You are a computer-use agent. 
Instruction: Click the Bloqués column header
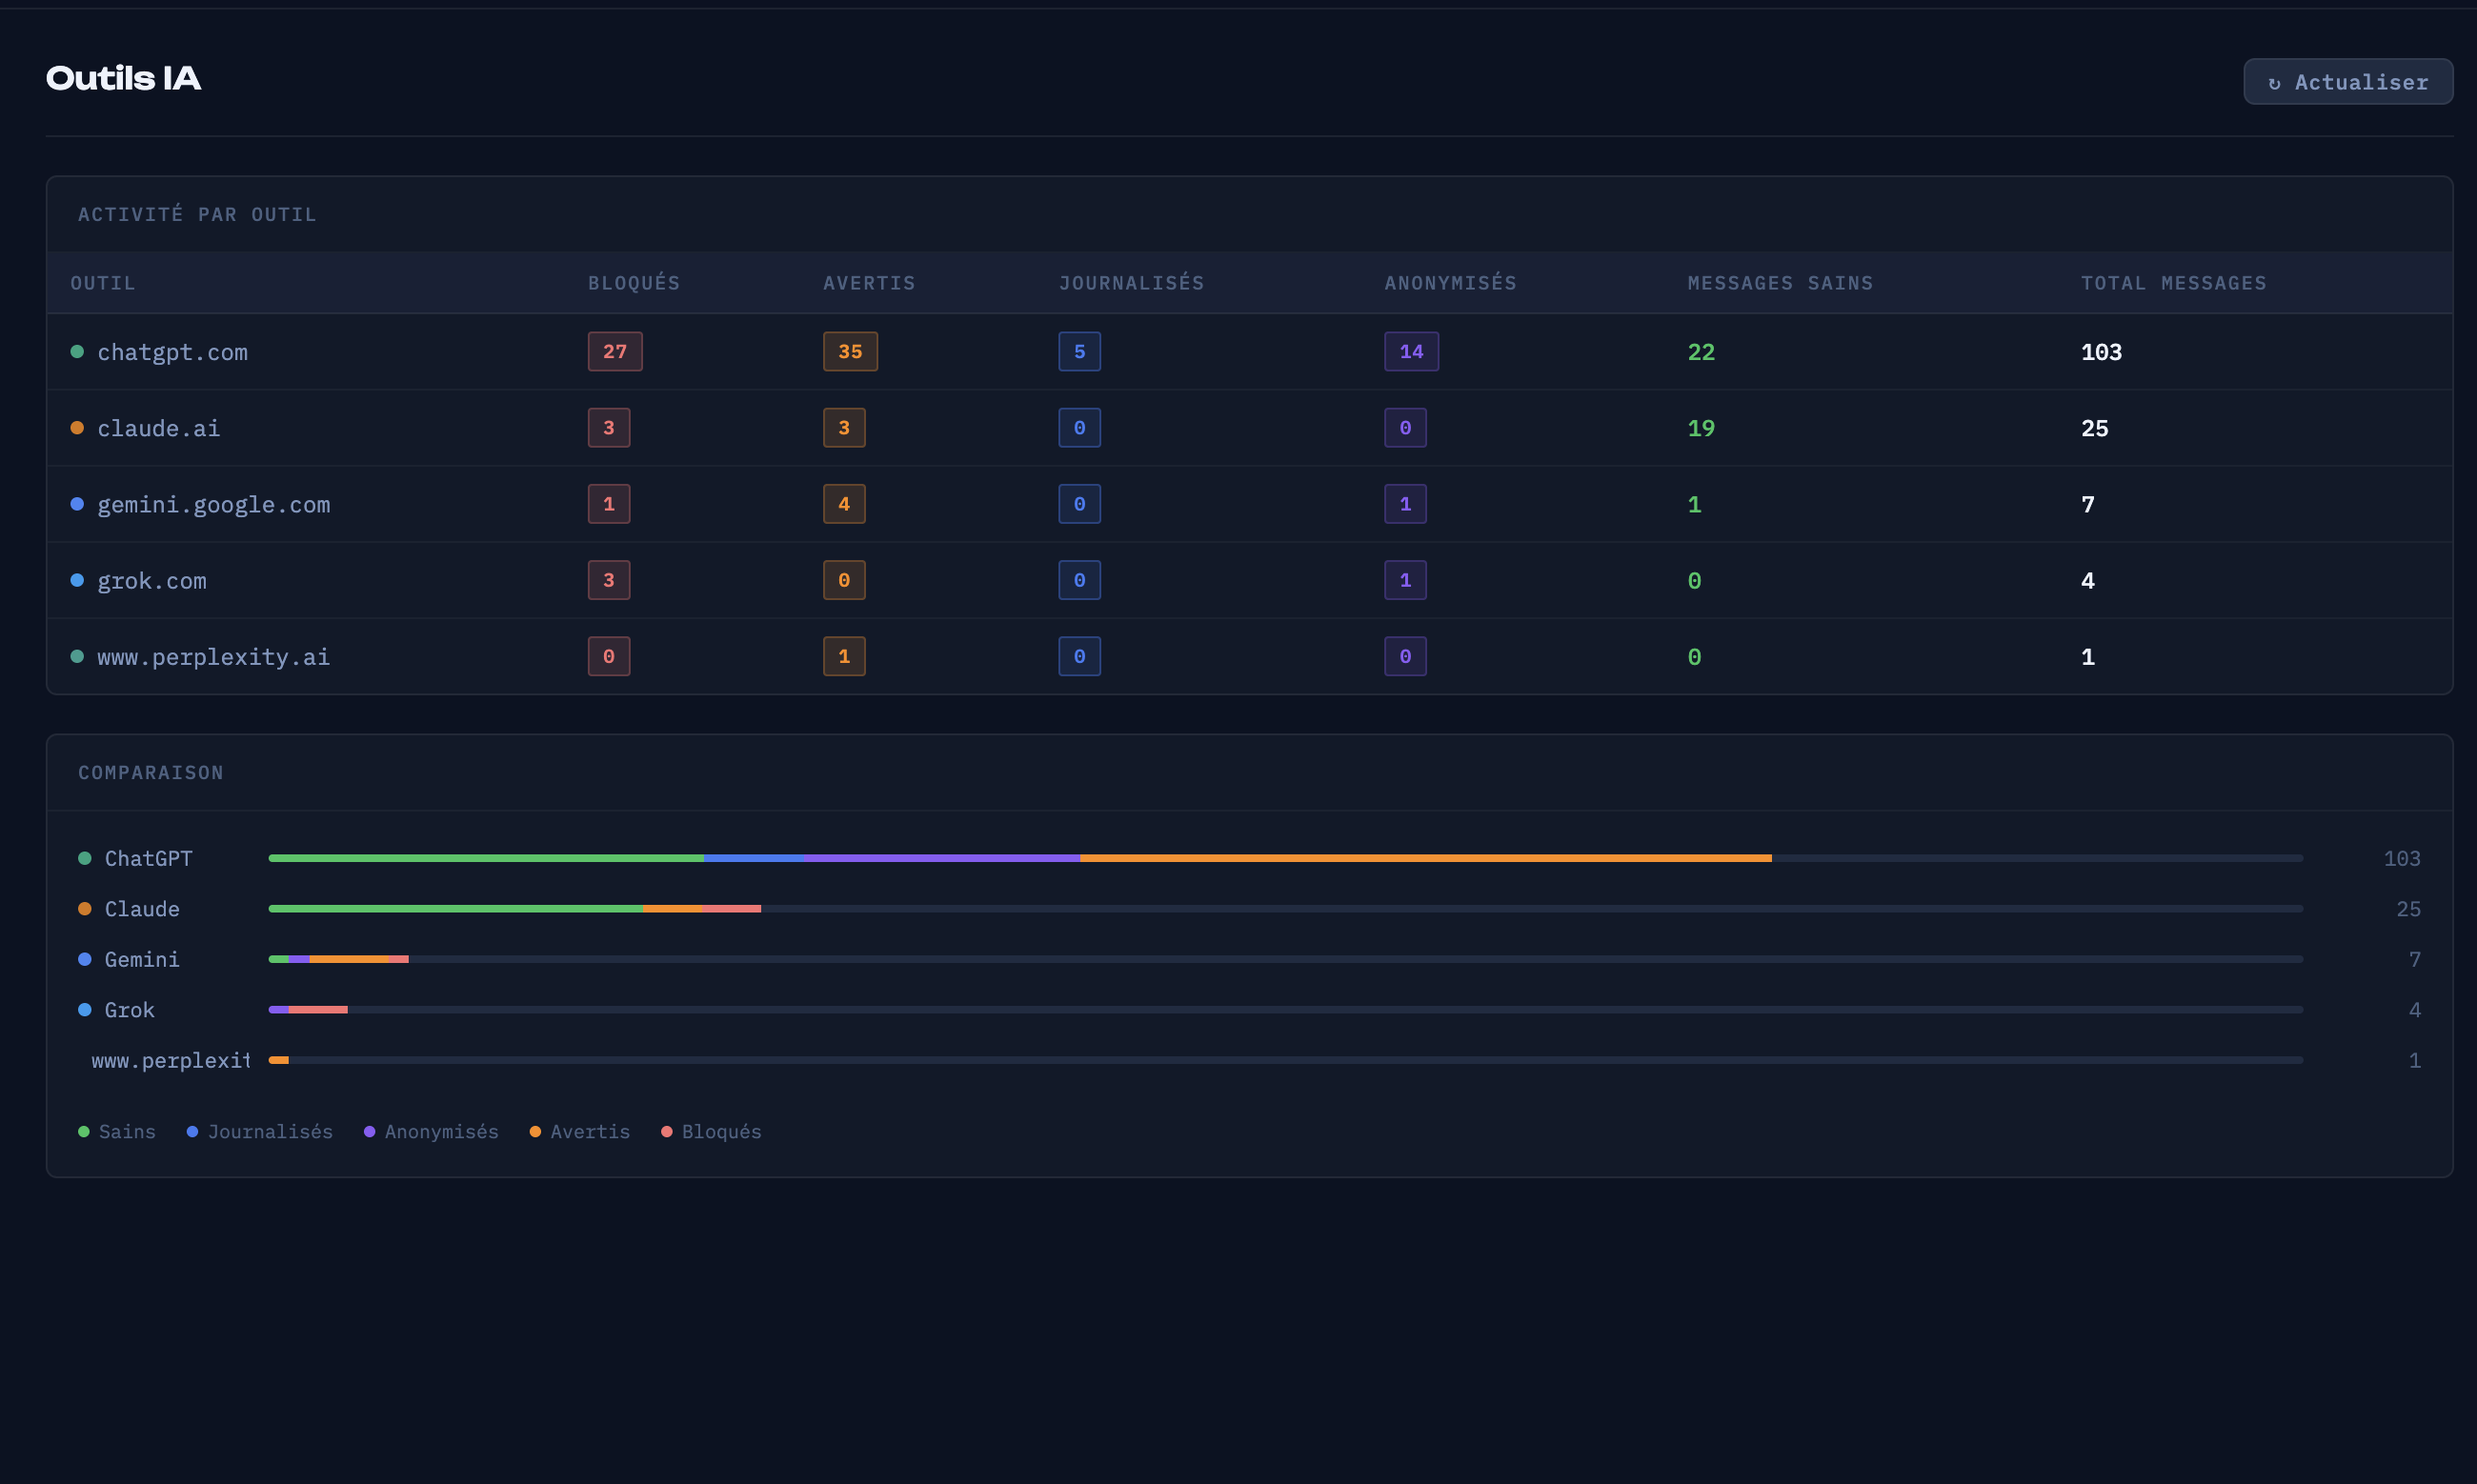(634, 283)
